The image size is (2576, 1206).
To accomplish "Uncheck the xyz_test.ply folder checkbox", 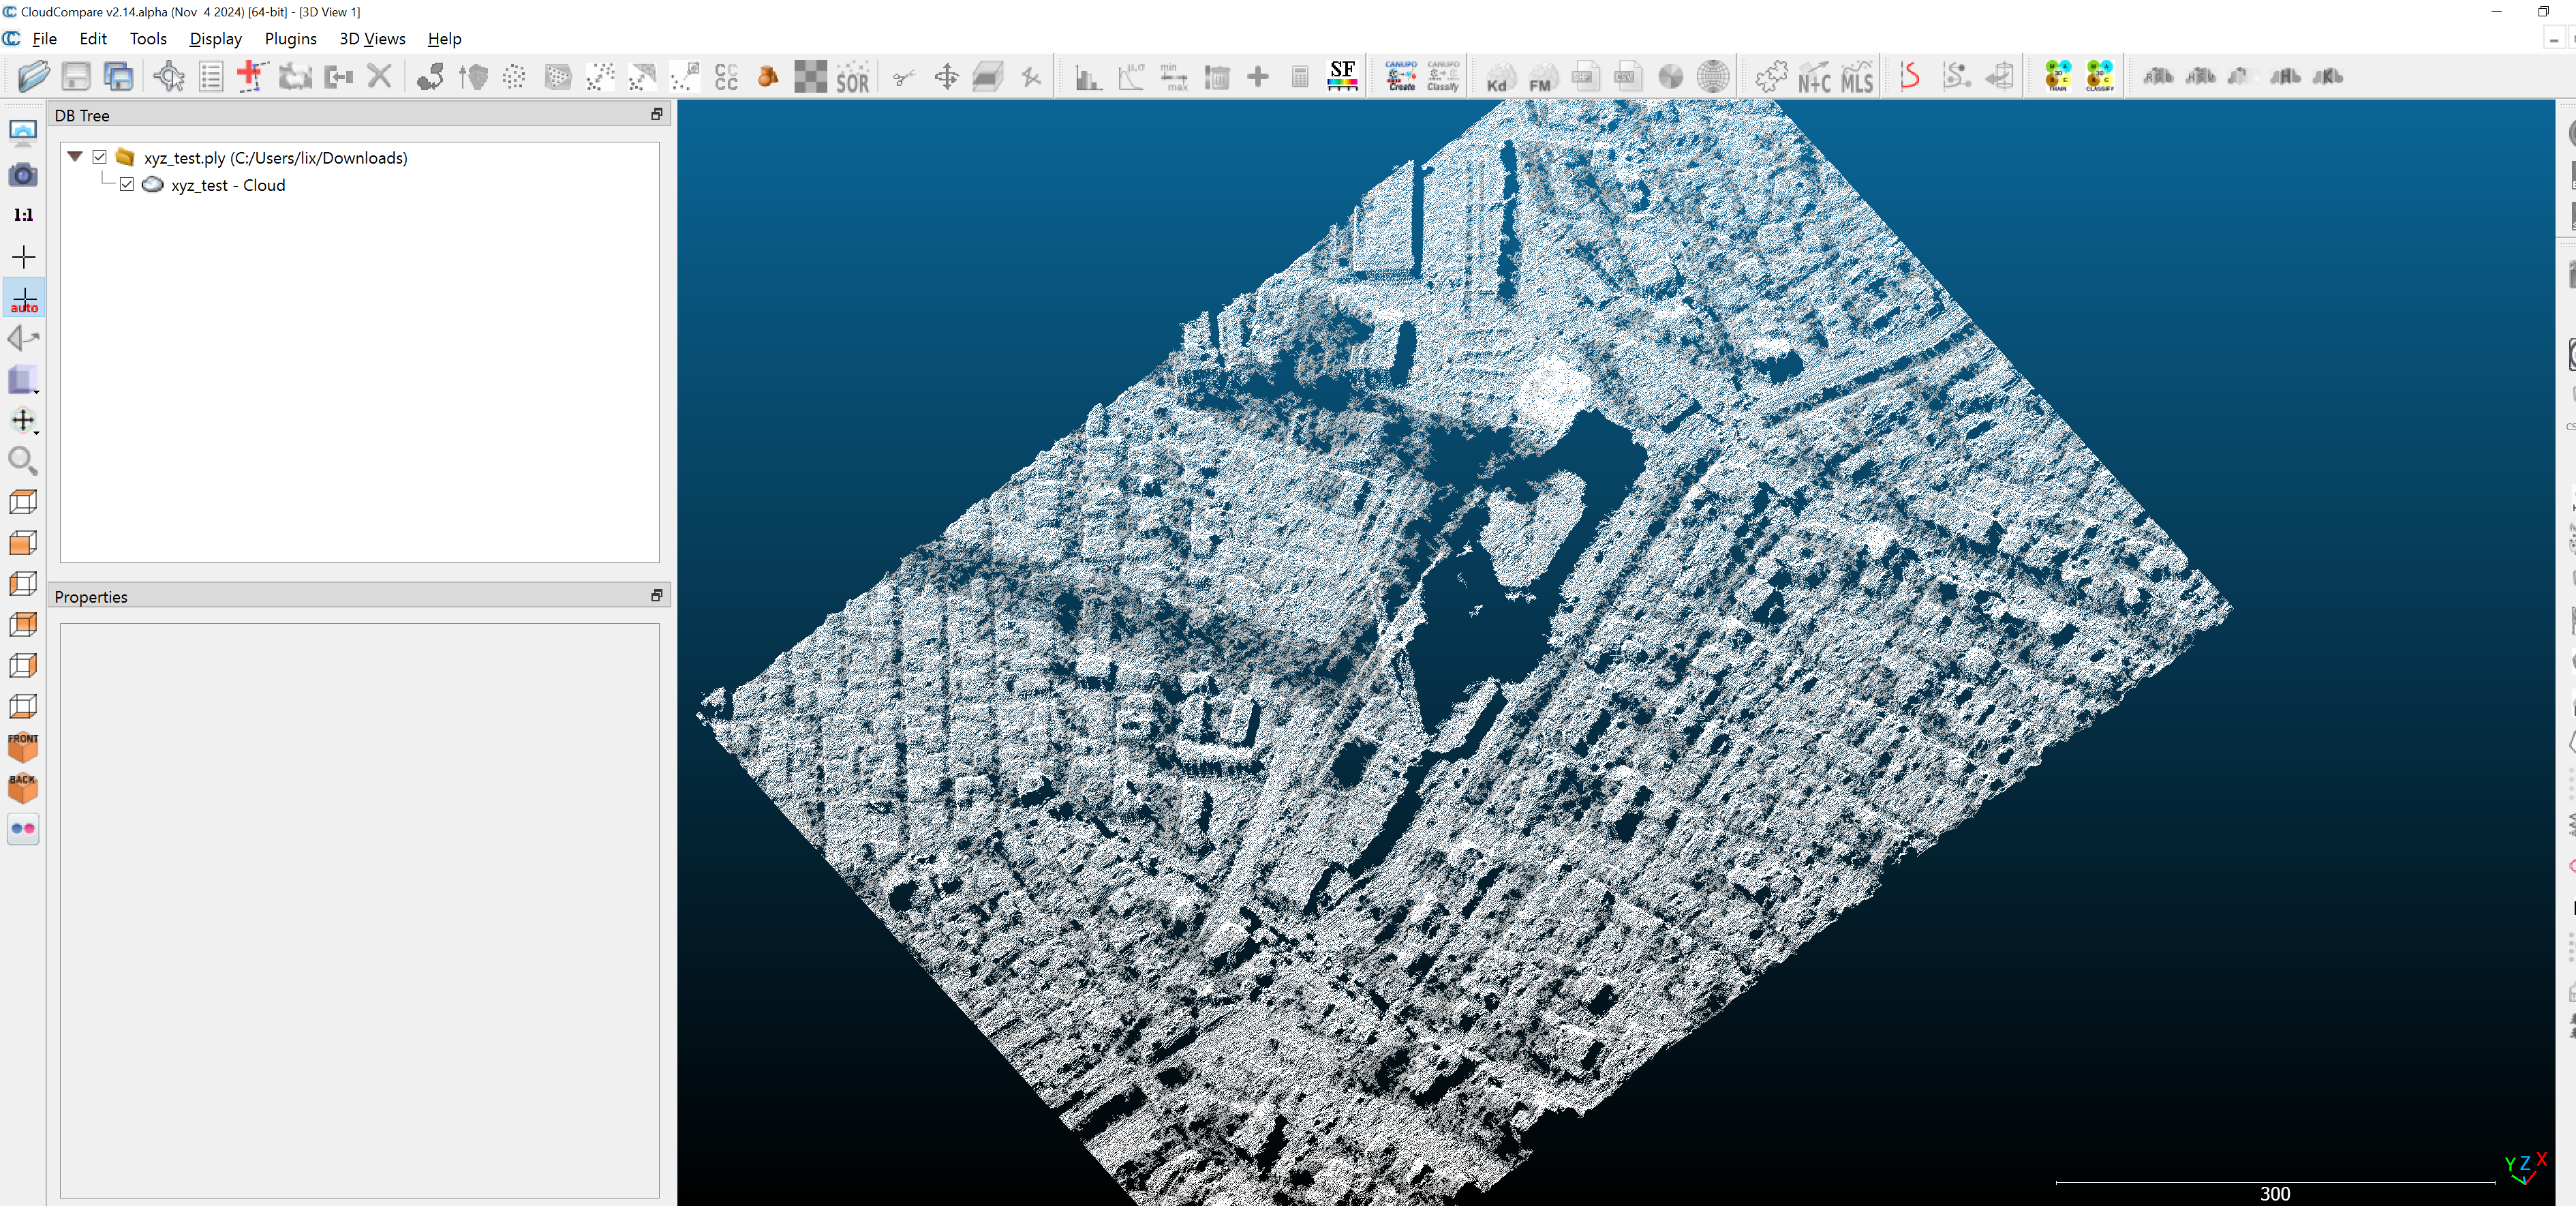I will tap(99, 157).
